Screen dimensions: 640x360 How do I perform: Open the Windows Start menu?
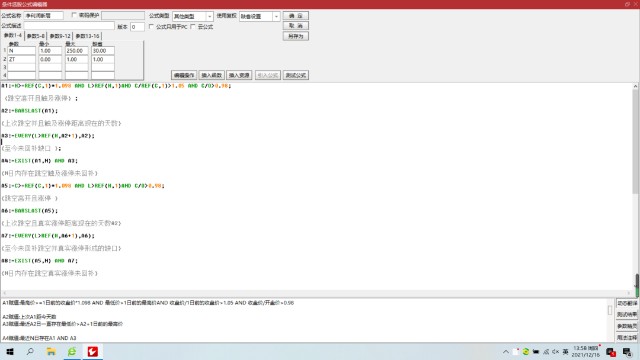(x=10, y=351)
